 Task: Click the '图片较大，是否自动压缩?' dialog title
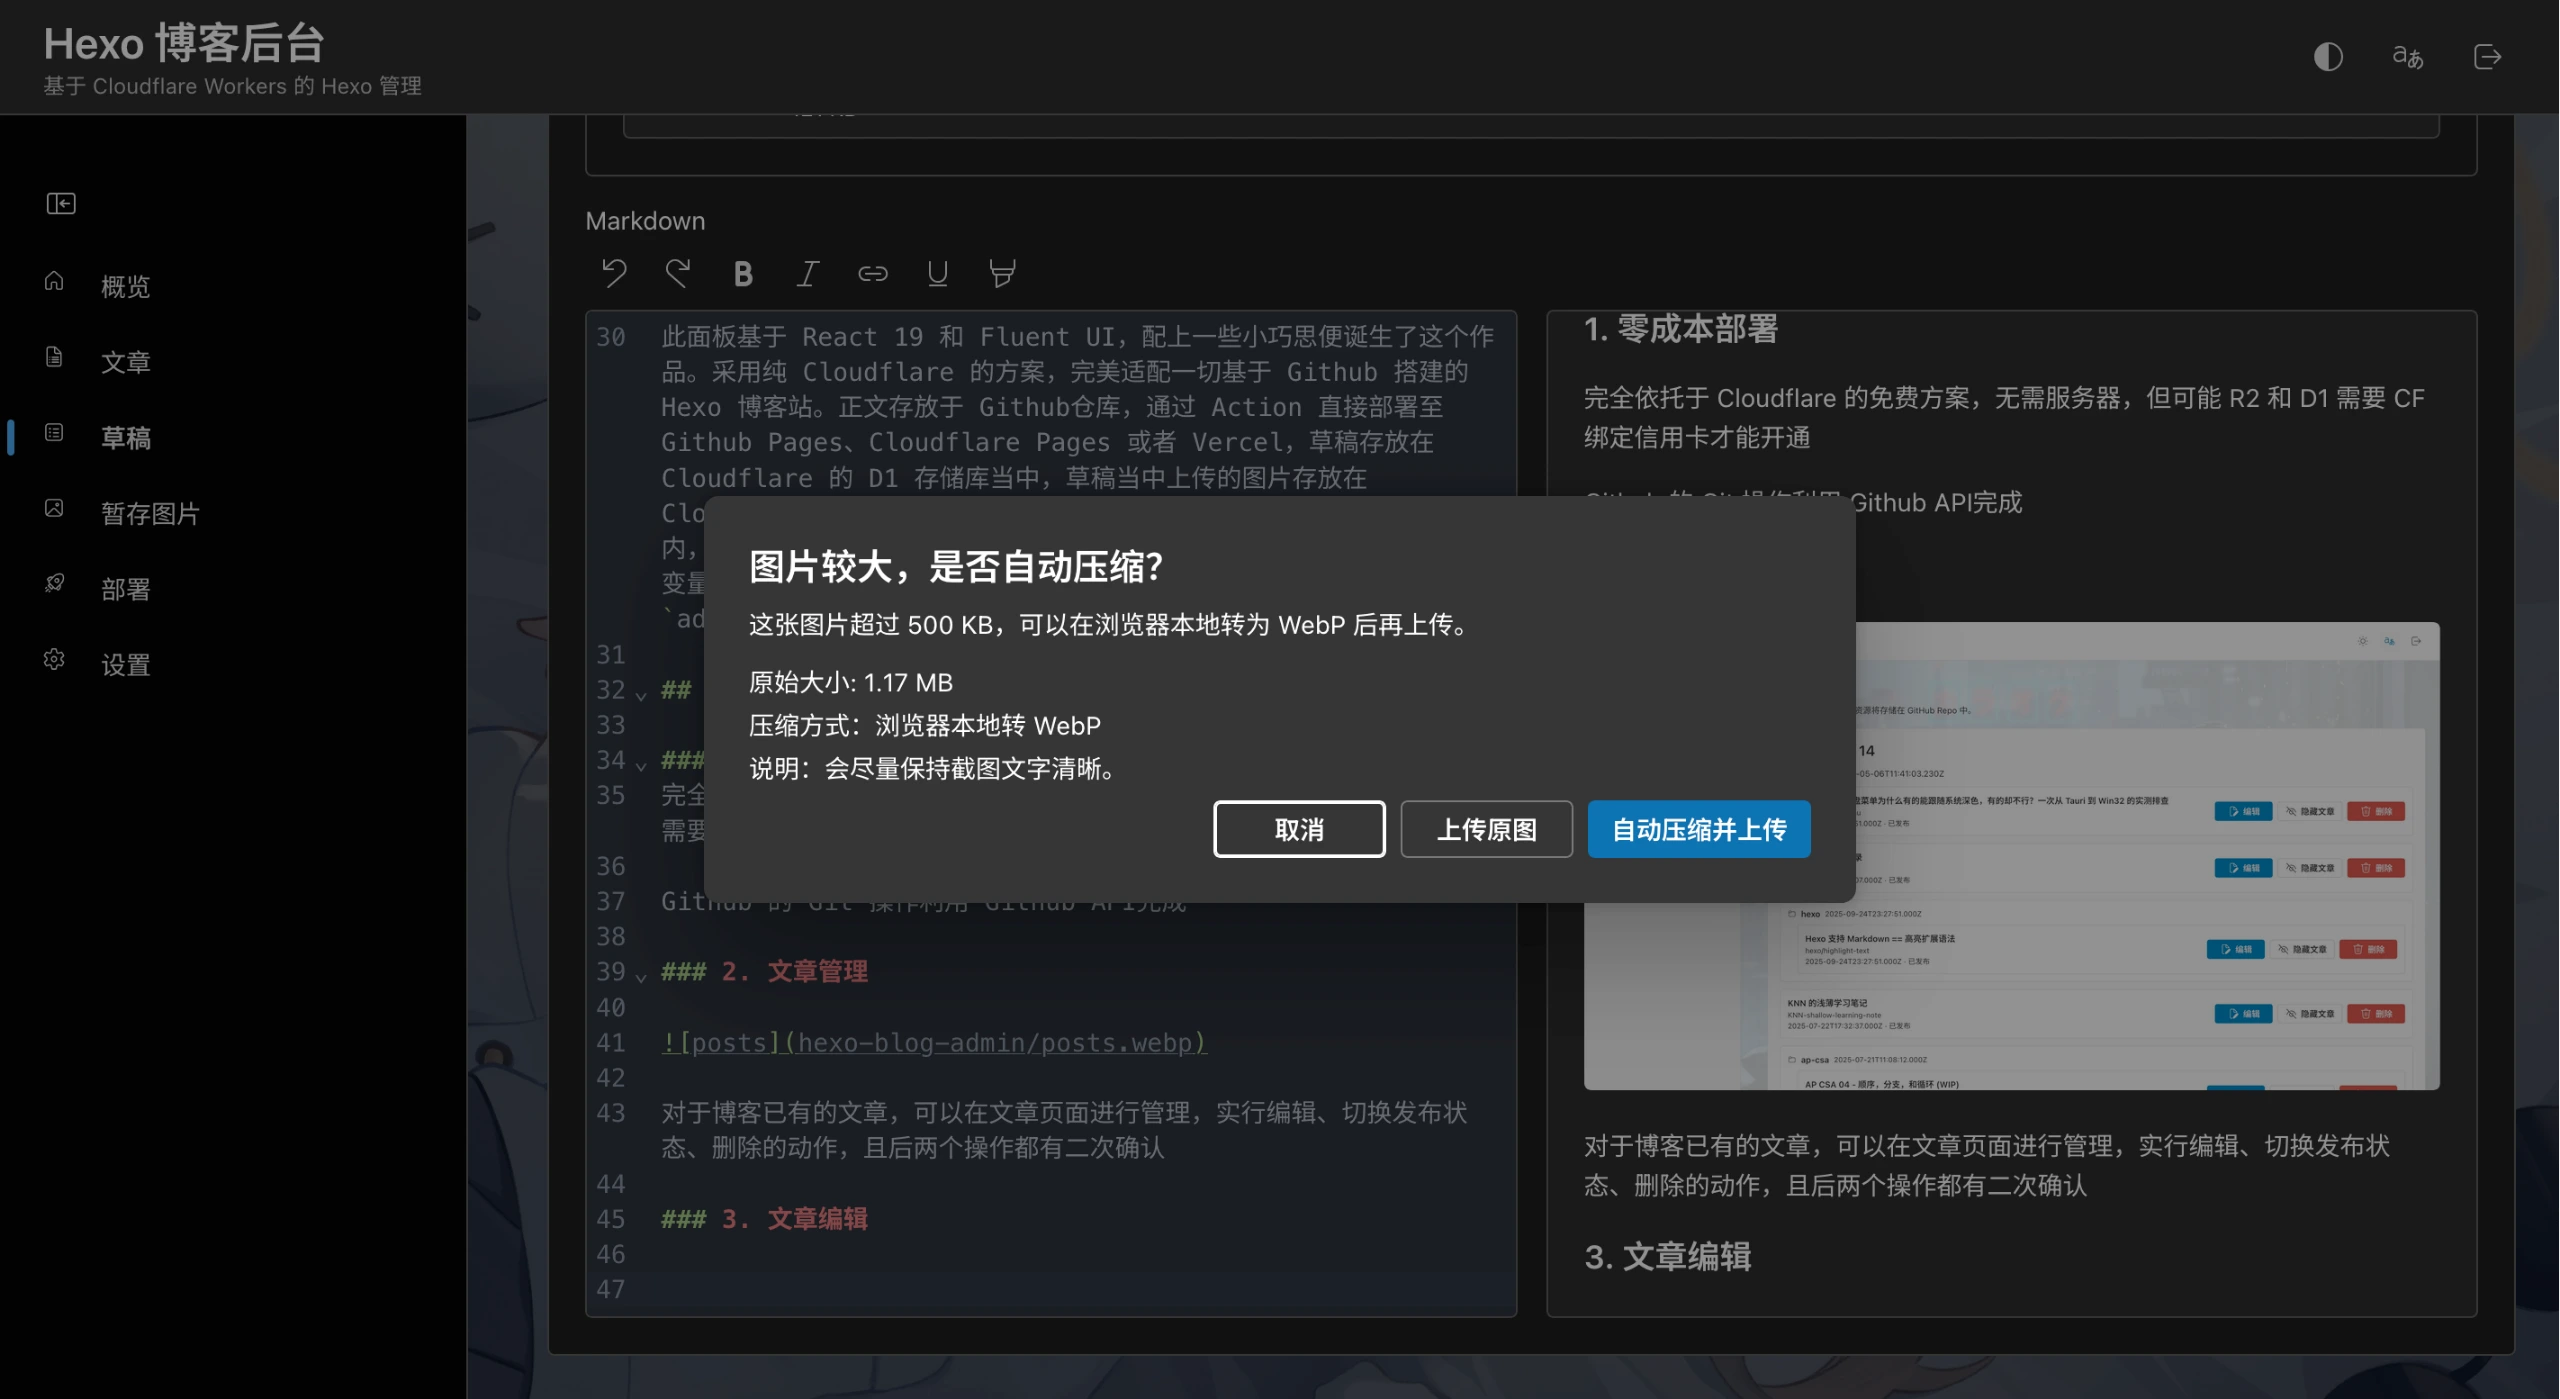pos(956,566)
